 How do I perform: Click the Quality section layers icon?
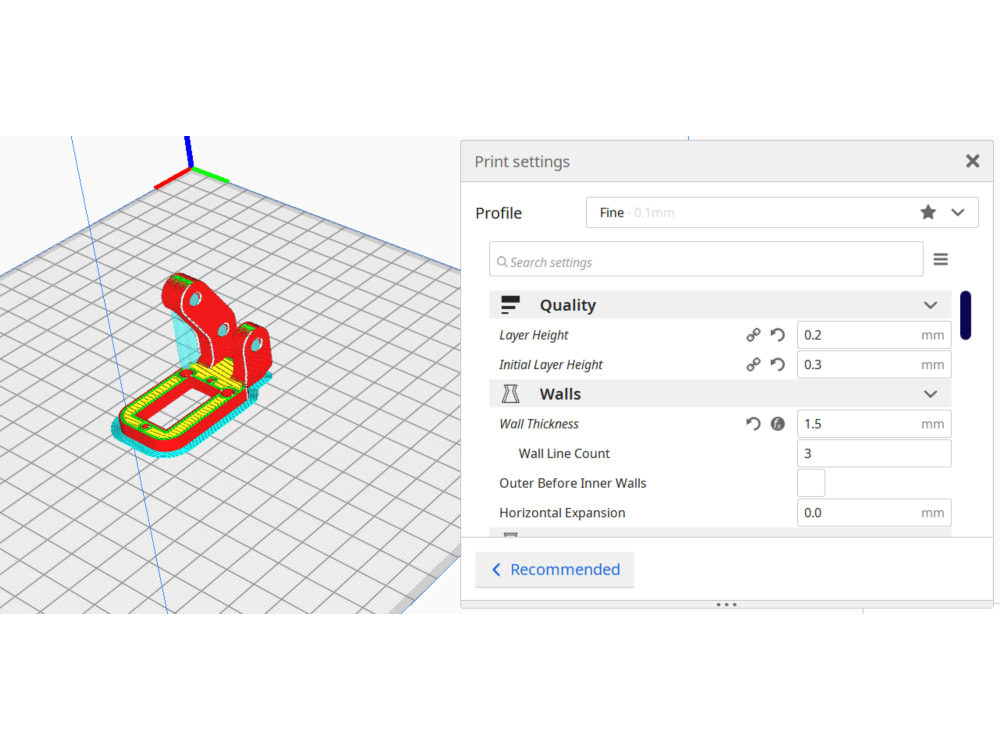(513, 304)
